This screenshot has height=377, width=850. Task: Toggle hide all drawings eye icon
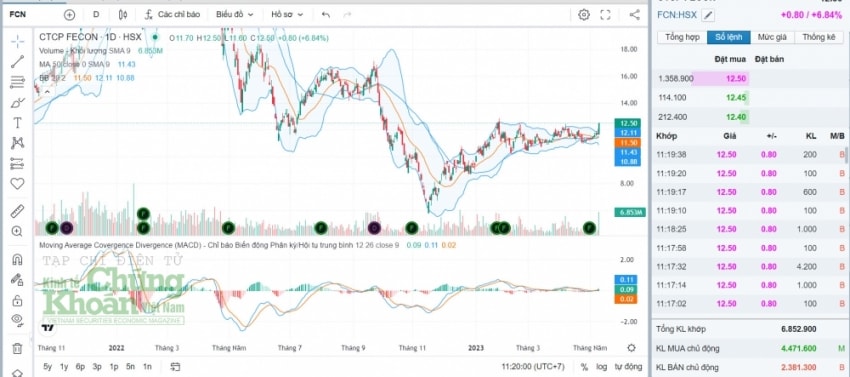coord(17,320)
